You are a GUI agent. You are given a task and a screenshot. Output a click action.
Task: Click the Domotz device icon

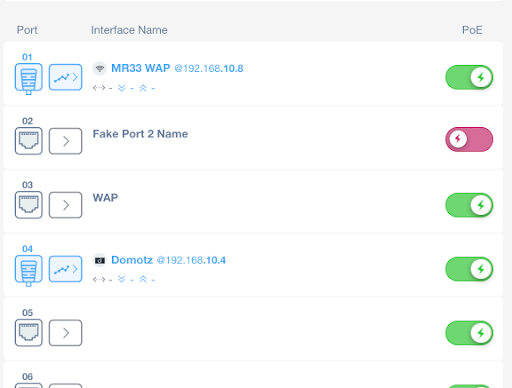(x=99, y=260)
